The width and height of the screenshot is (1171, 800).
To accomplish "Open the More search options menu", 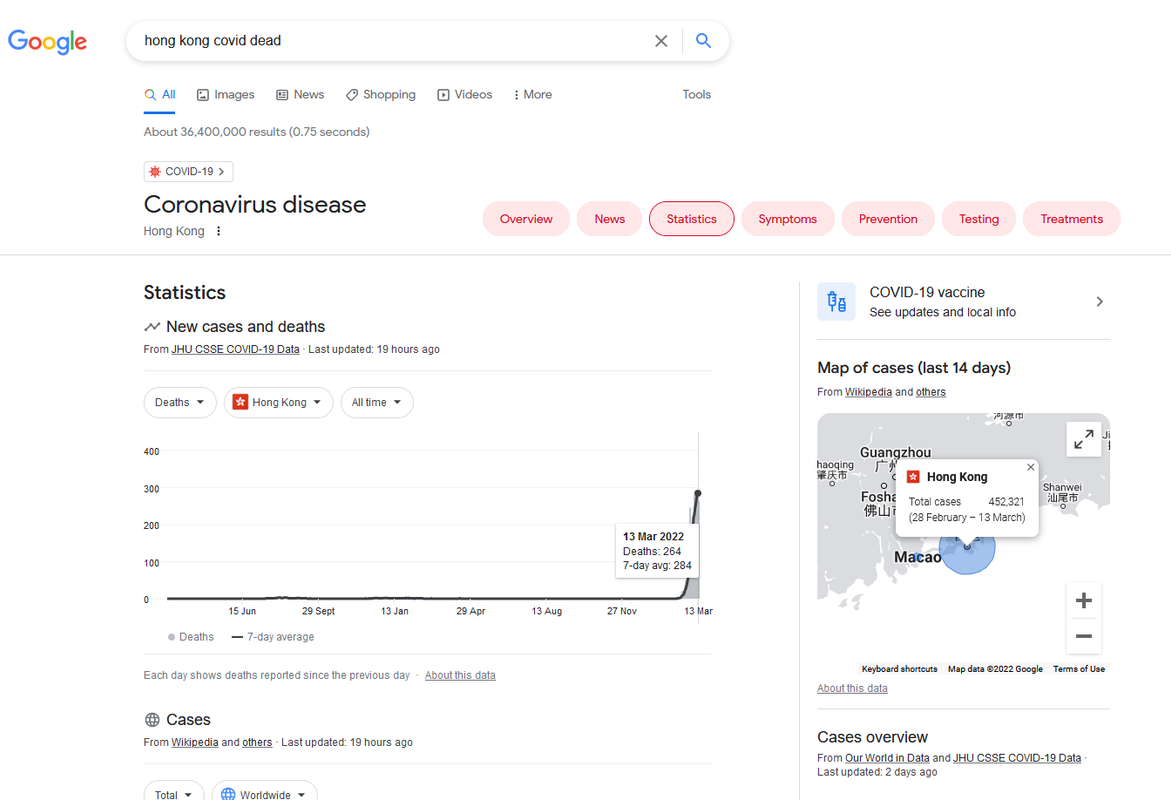I will click(533, 95).
